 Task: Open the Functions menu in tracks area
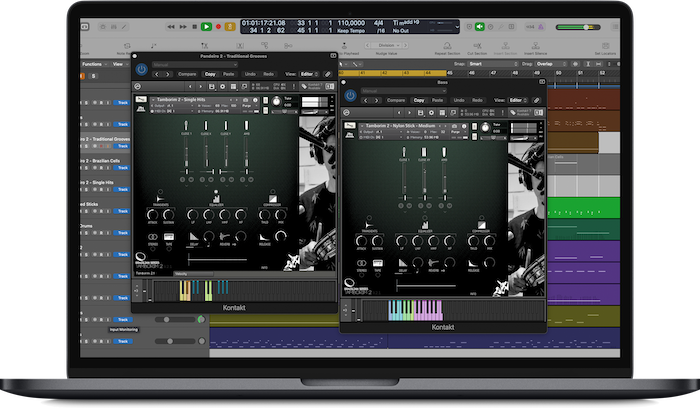(94, 64)
